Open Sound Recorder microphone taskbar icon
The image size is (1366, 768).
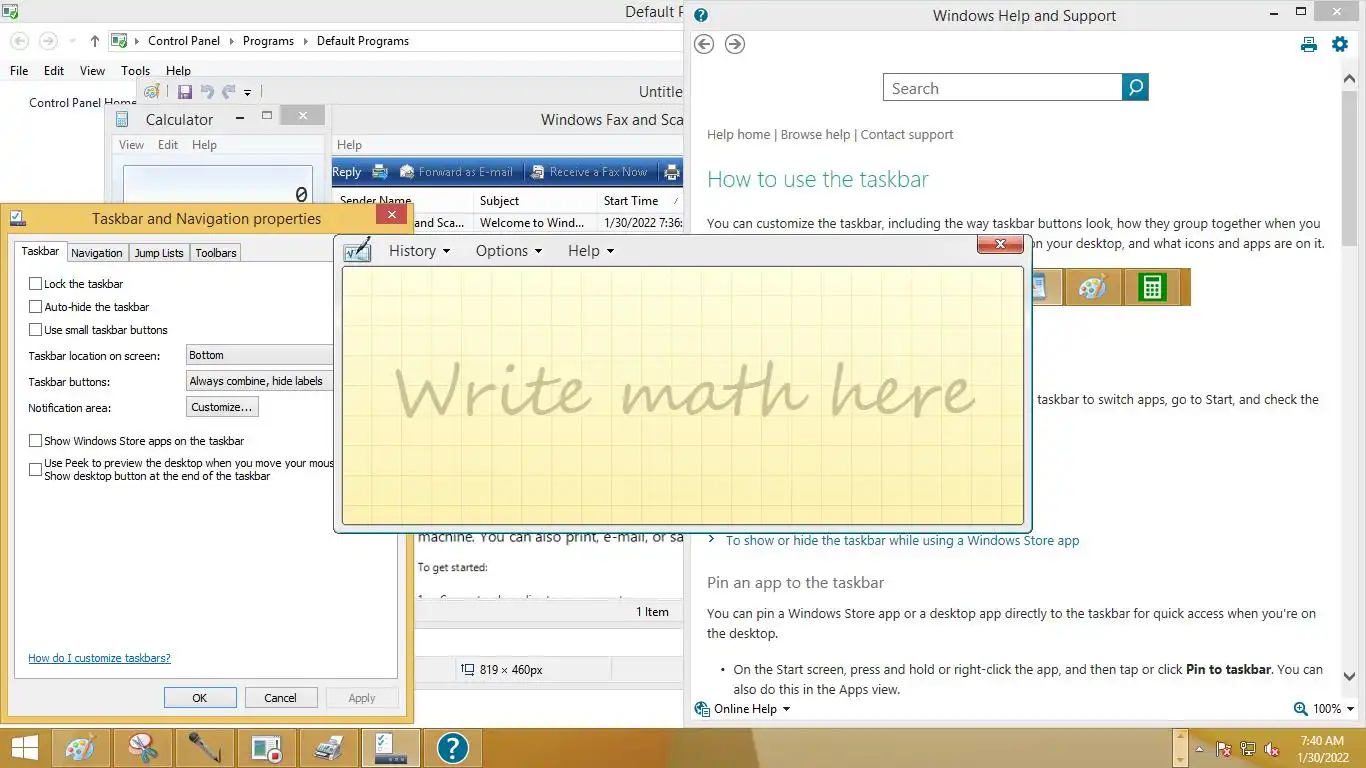pos(204,748)
